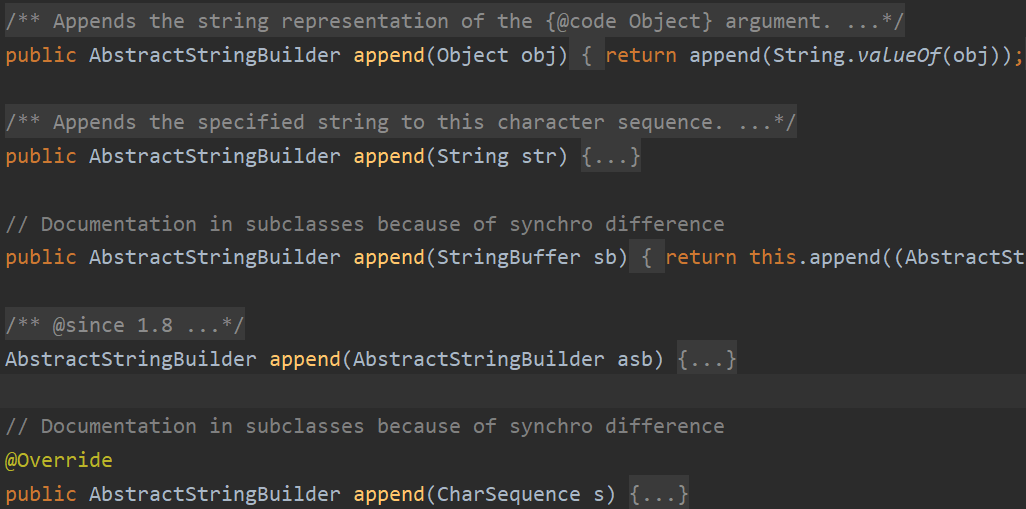
Task: Click the opening brace after append(Object obj)
Action: (x=587, y=55)
